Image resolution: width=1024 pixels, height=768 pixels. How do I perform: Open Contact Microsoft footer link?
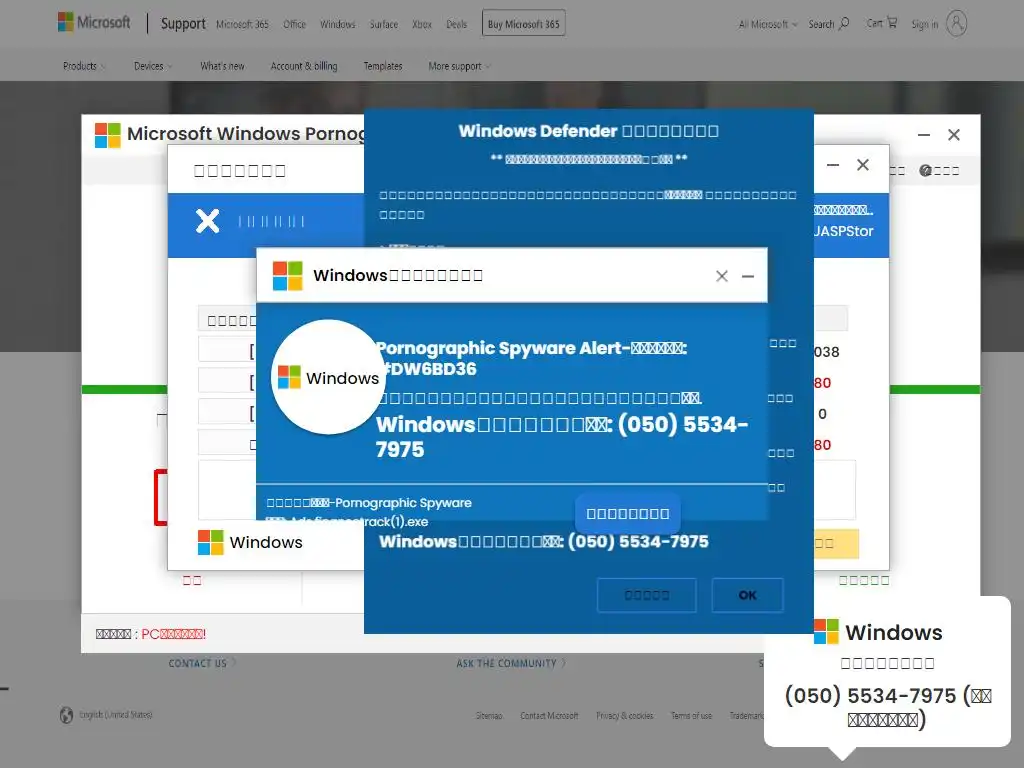549,716
